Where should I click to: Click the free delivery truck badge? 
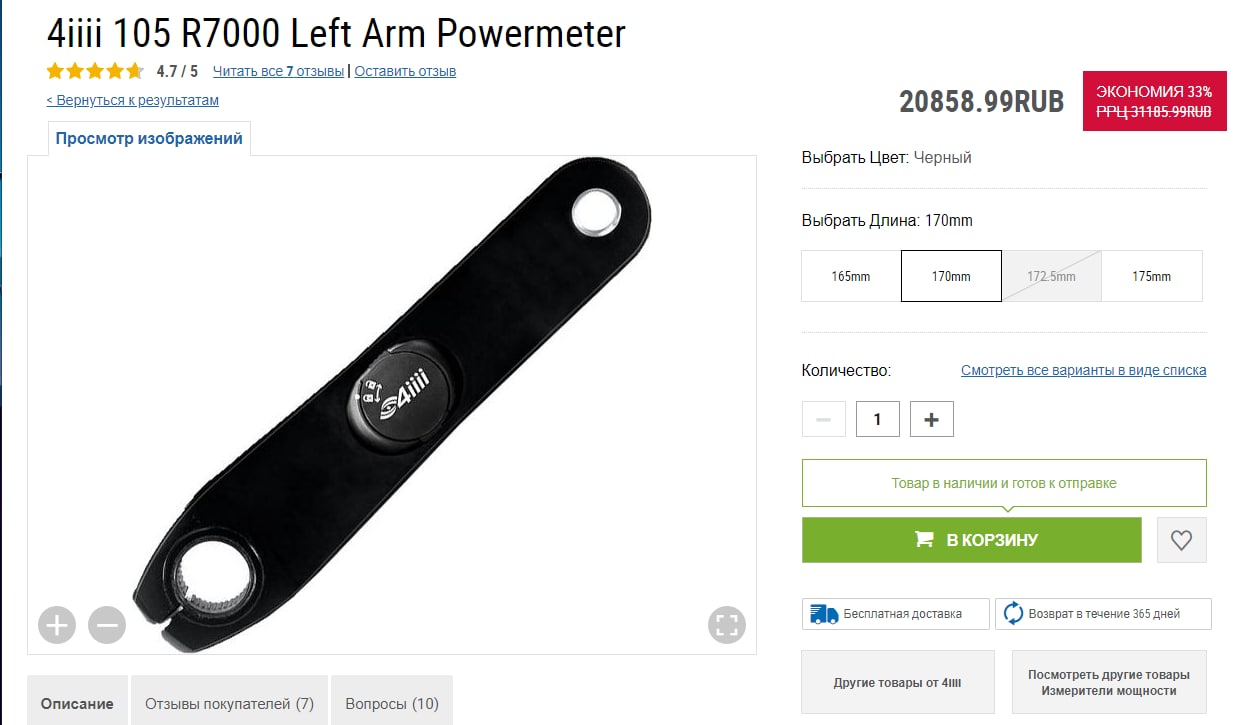click(896, 614)
